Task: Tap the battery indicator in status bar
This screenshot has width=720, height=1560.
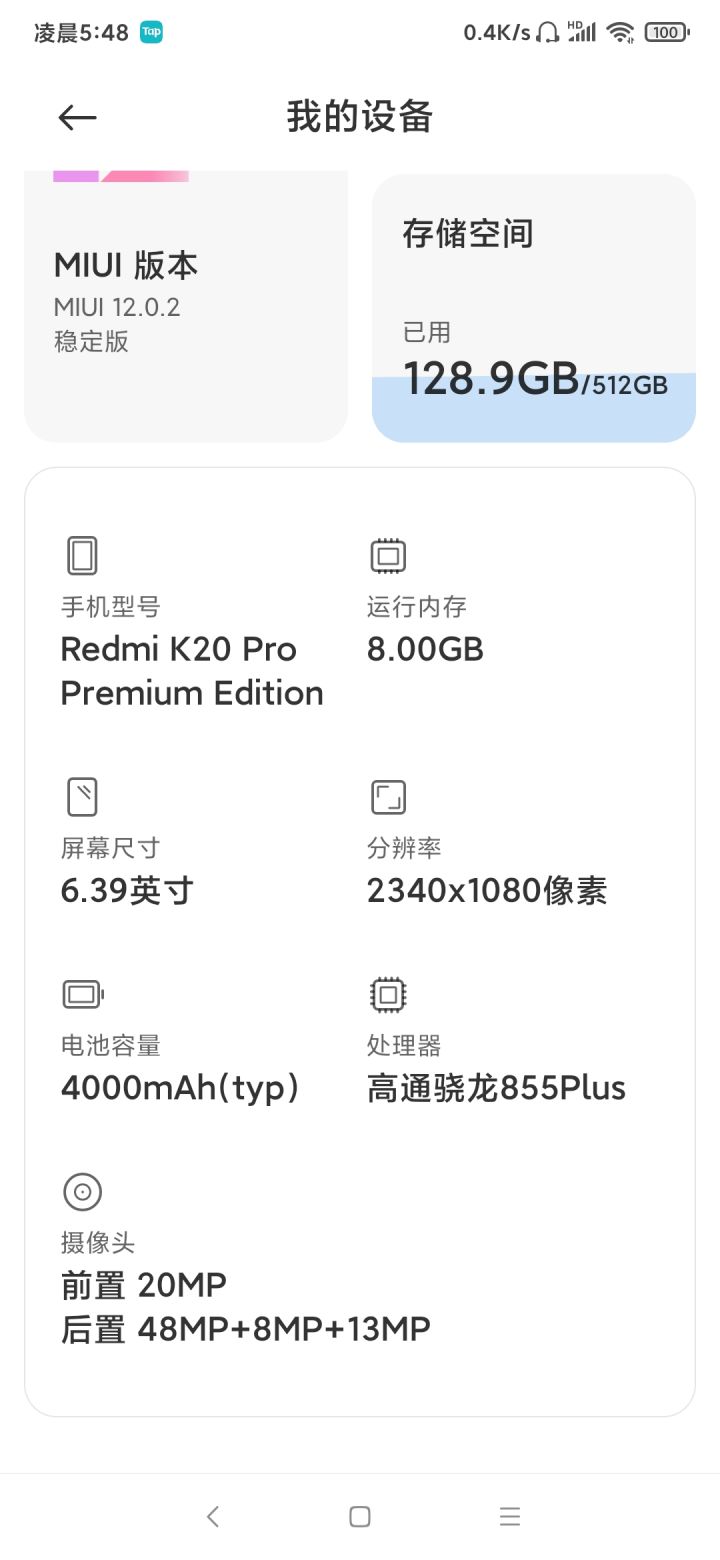Action: coord(666,32)
